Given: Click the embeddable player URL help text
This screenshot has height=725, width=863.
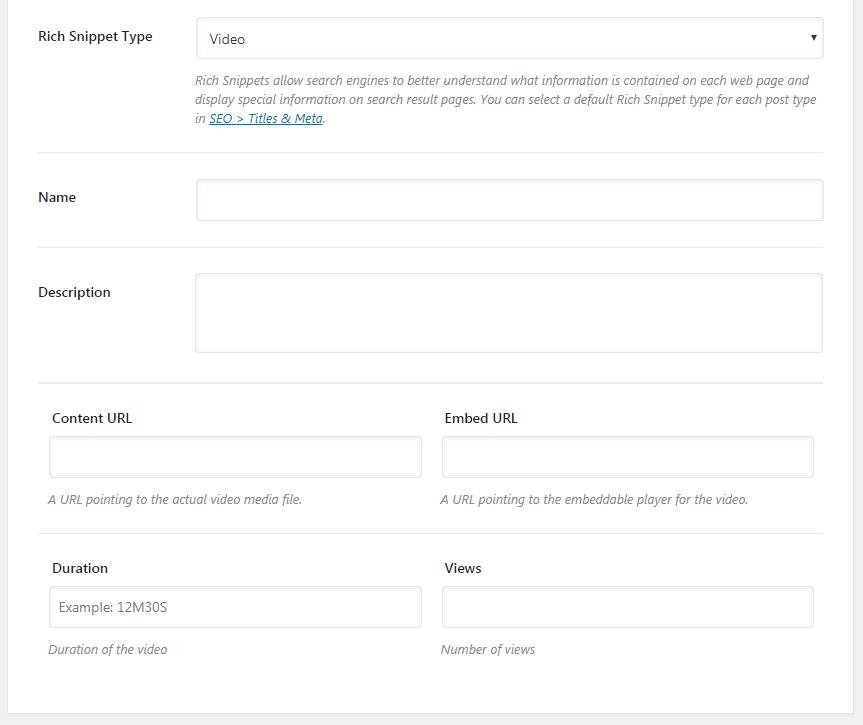Looking at the screenshot, I should coord(594,499).
